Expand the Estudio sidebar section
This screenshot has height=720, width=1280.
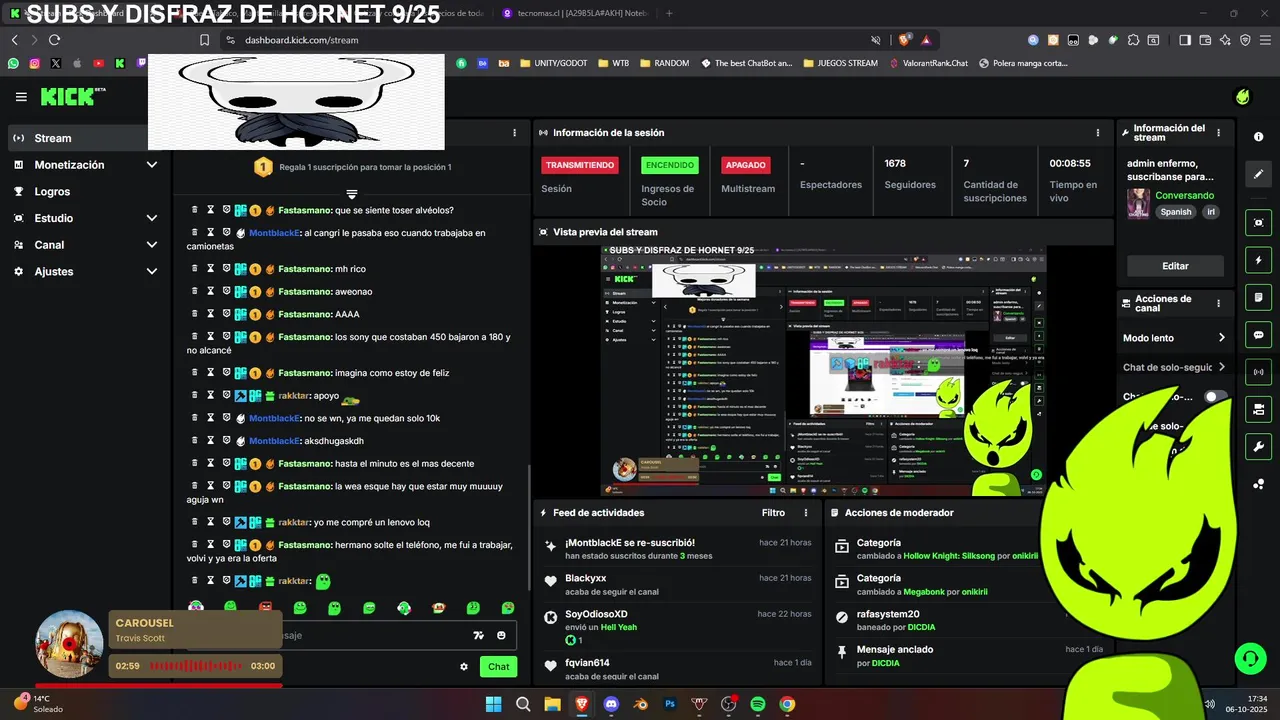point(152,218)
